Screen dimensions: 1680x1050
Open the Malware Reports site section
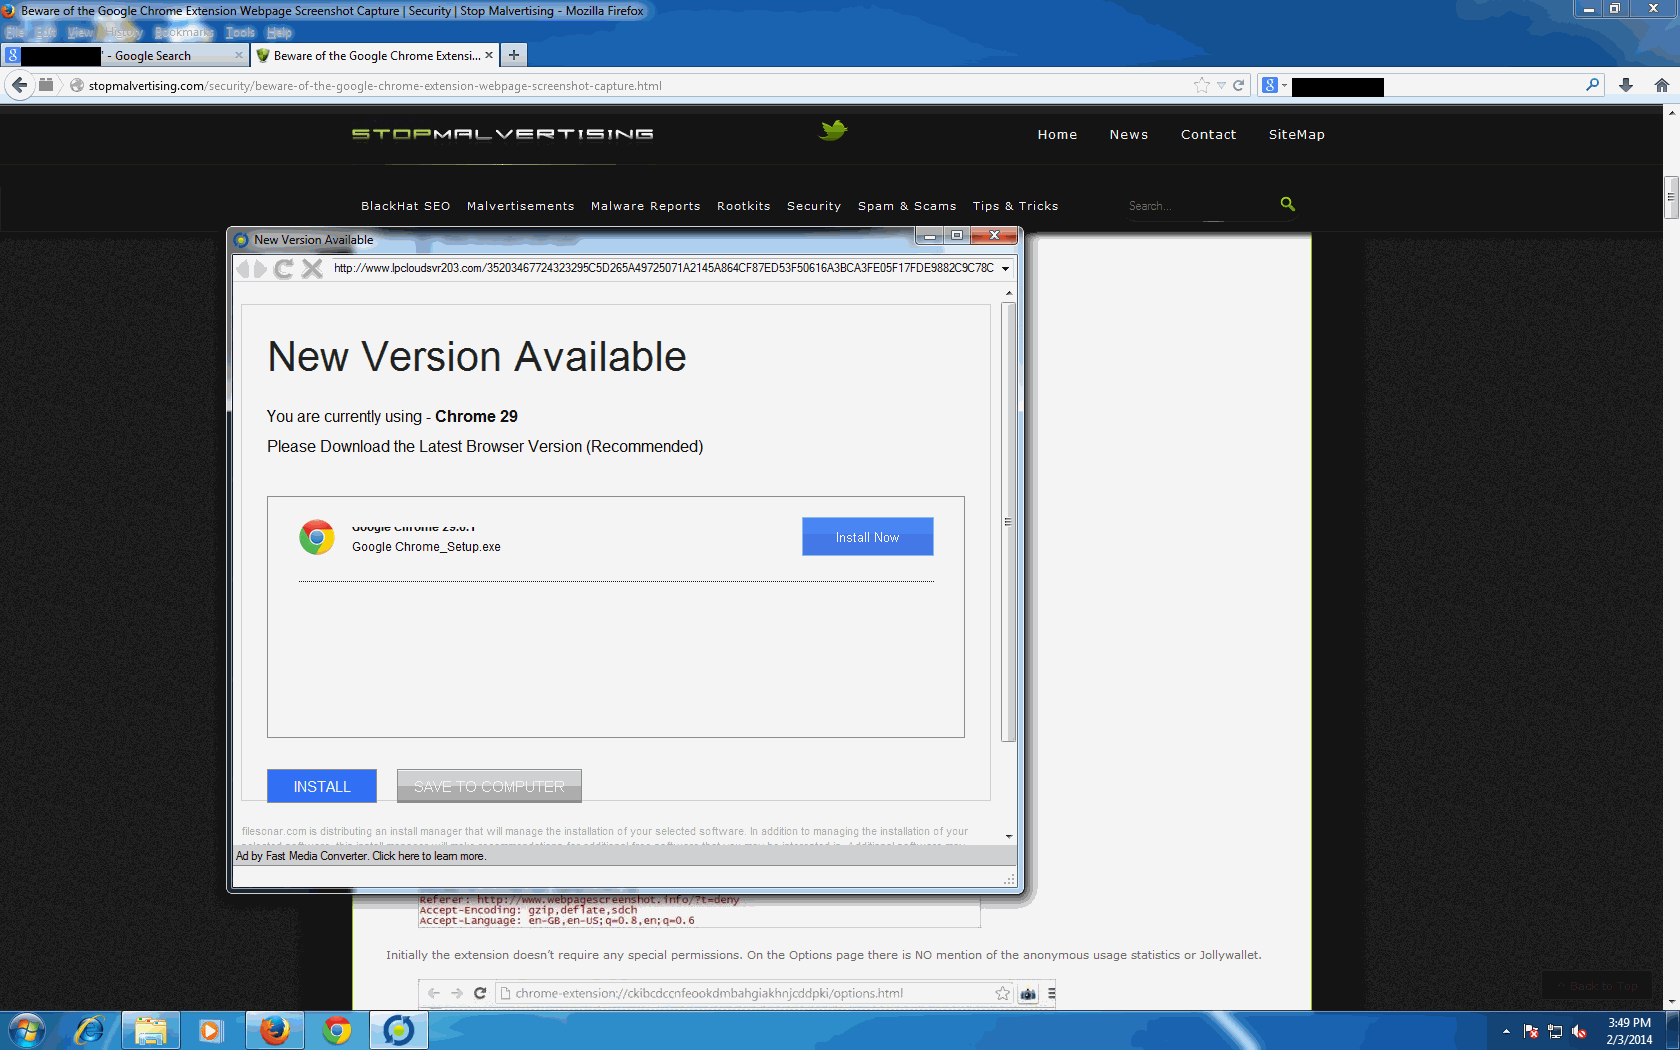tap(646, 206)
